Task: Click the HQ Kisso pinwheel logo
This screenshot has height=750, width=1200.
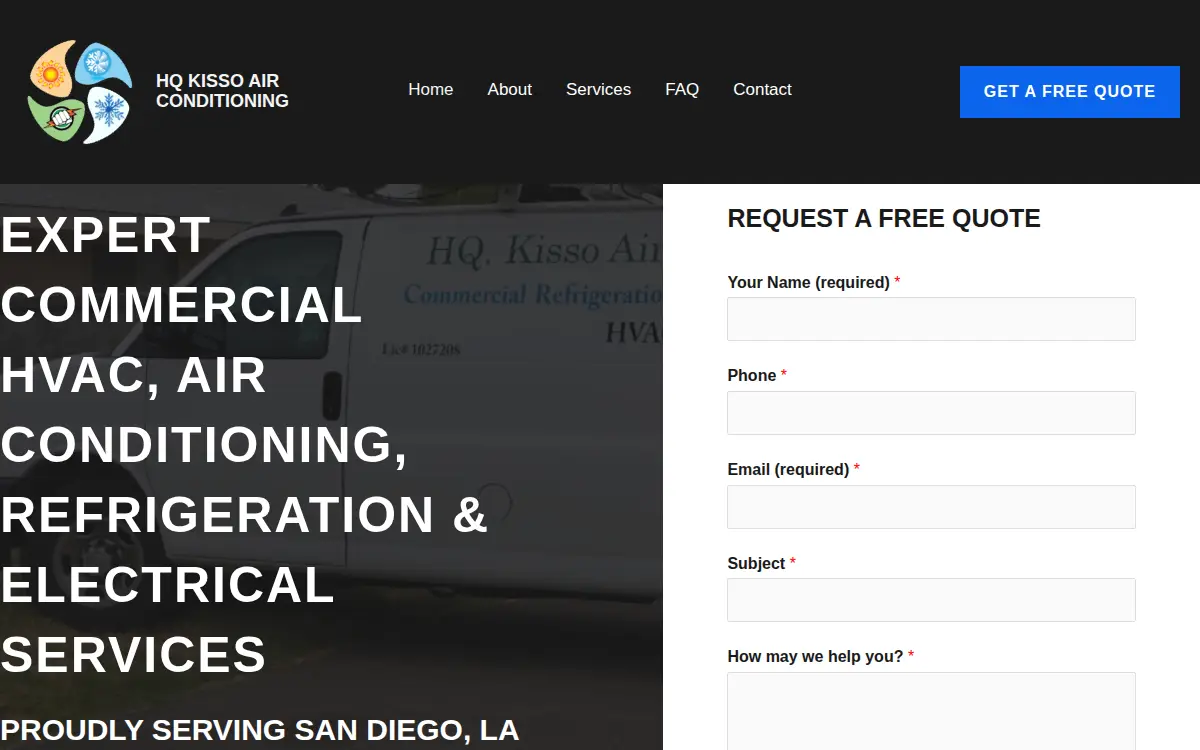Action: (x=80, y=92)
